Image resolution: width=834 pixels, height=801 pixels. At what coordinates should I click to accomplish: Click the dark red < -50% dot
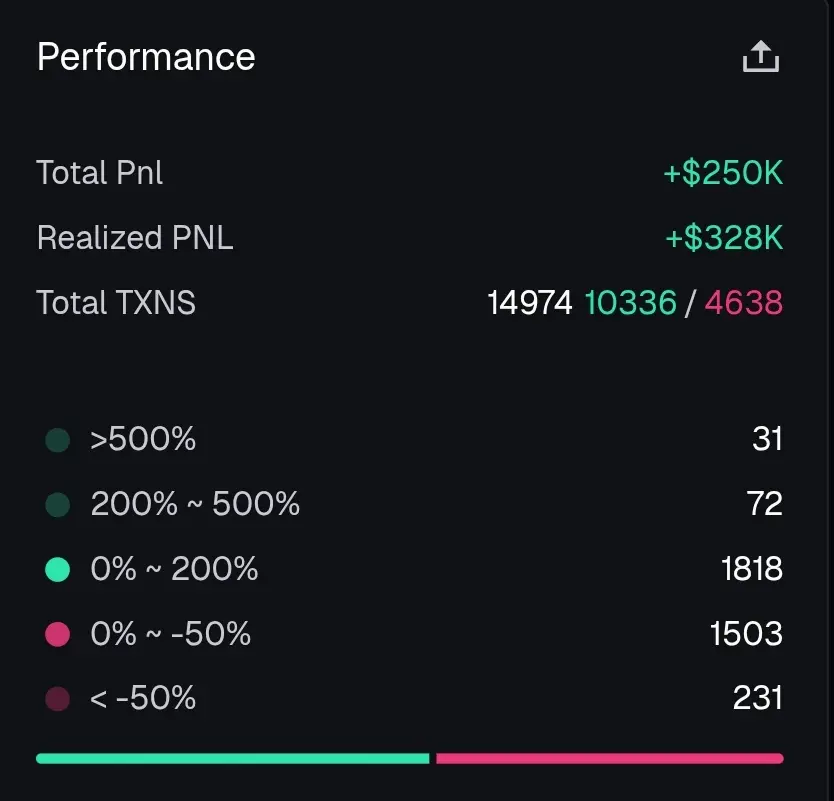click(58, 698)
